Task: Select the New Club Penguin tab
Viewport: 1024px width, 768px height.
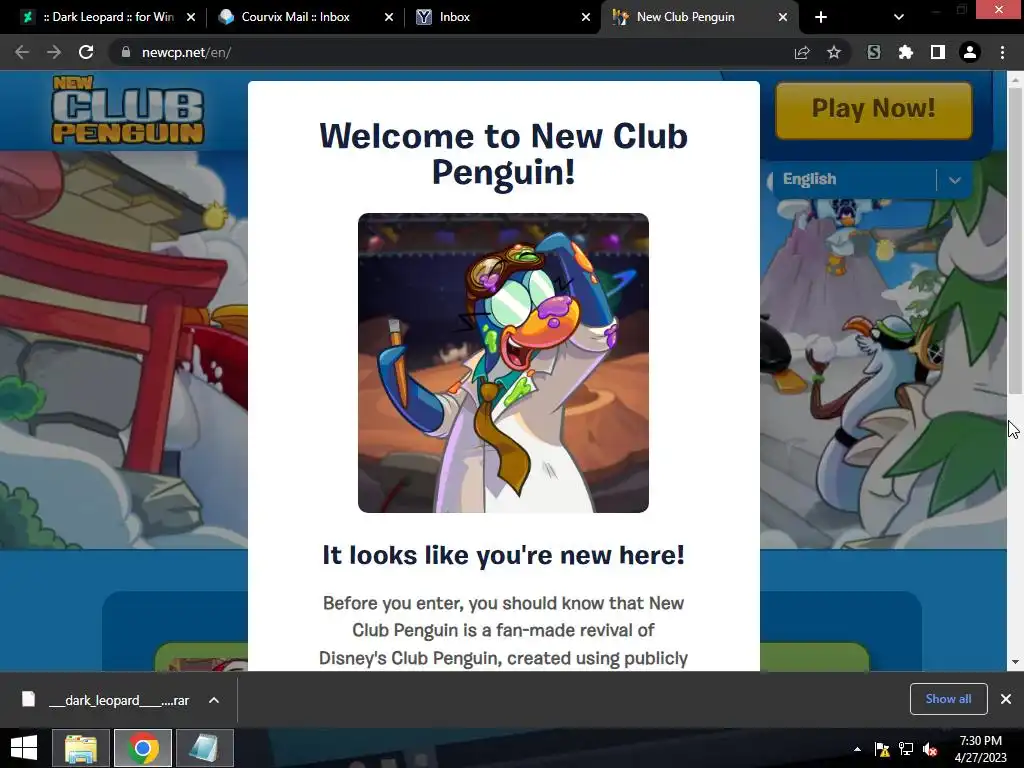Action: (x=686, y=17)
